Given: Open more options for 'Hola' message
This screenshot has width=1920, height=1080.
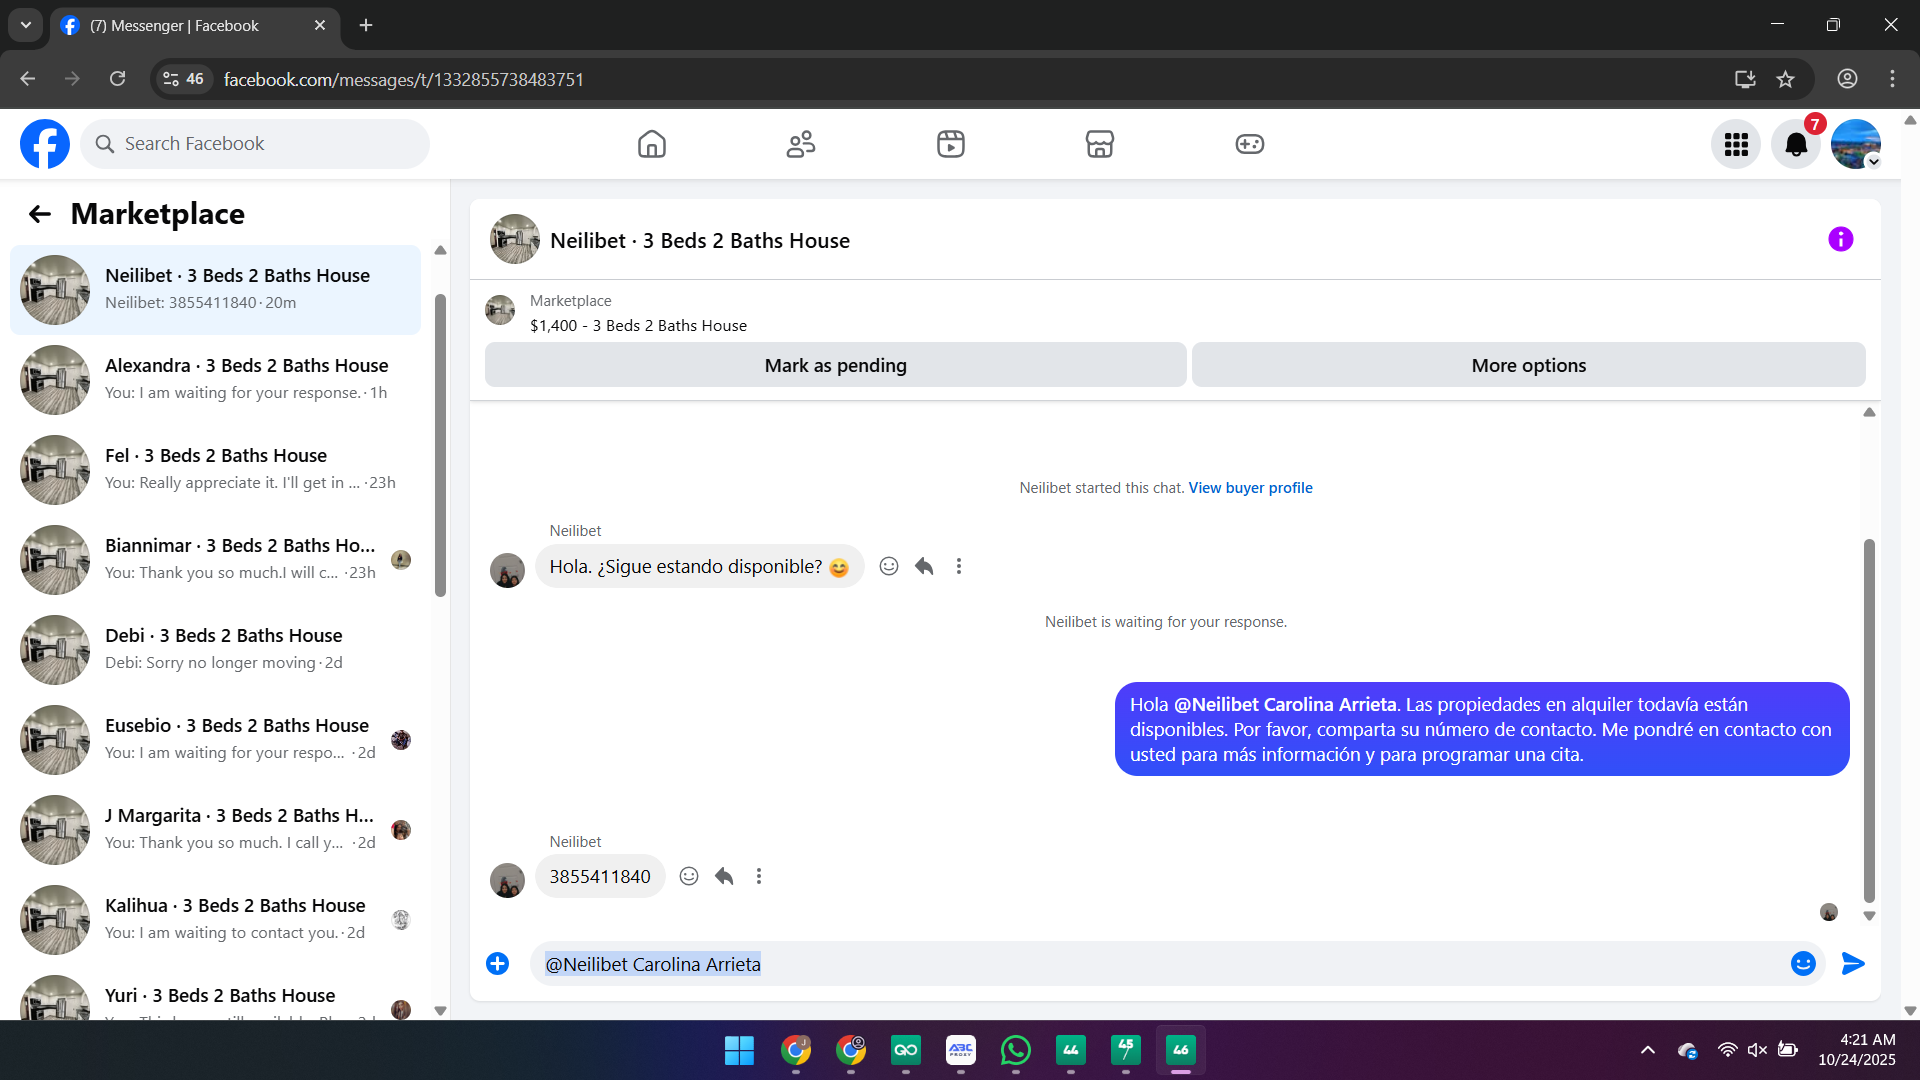Looking at the screenshot, I should [x=959, y=566].
